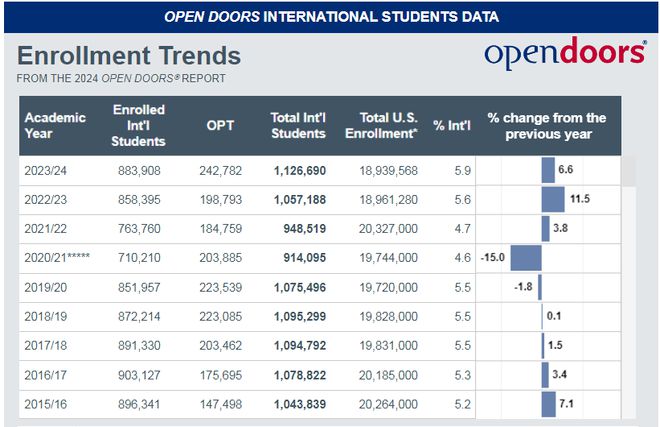
Task: Click the Enrollment Trends heading
Action: [x=129, y=55]
